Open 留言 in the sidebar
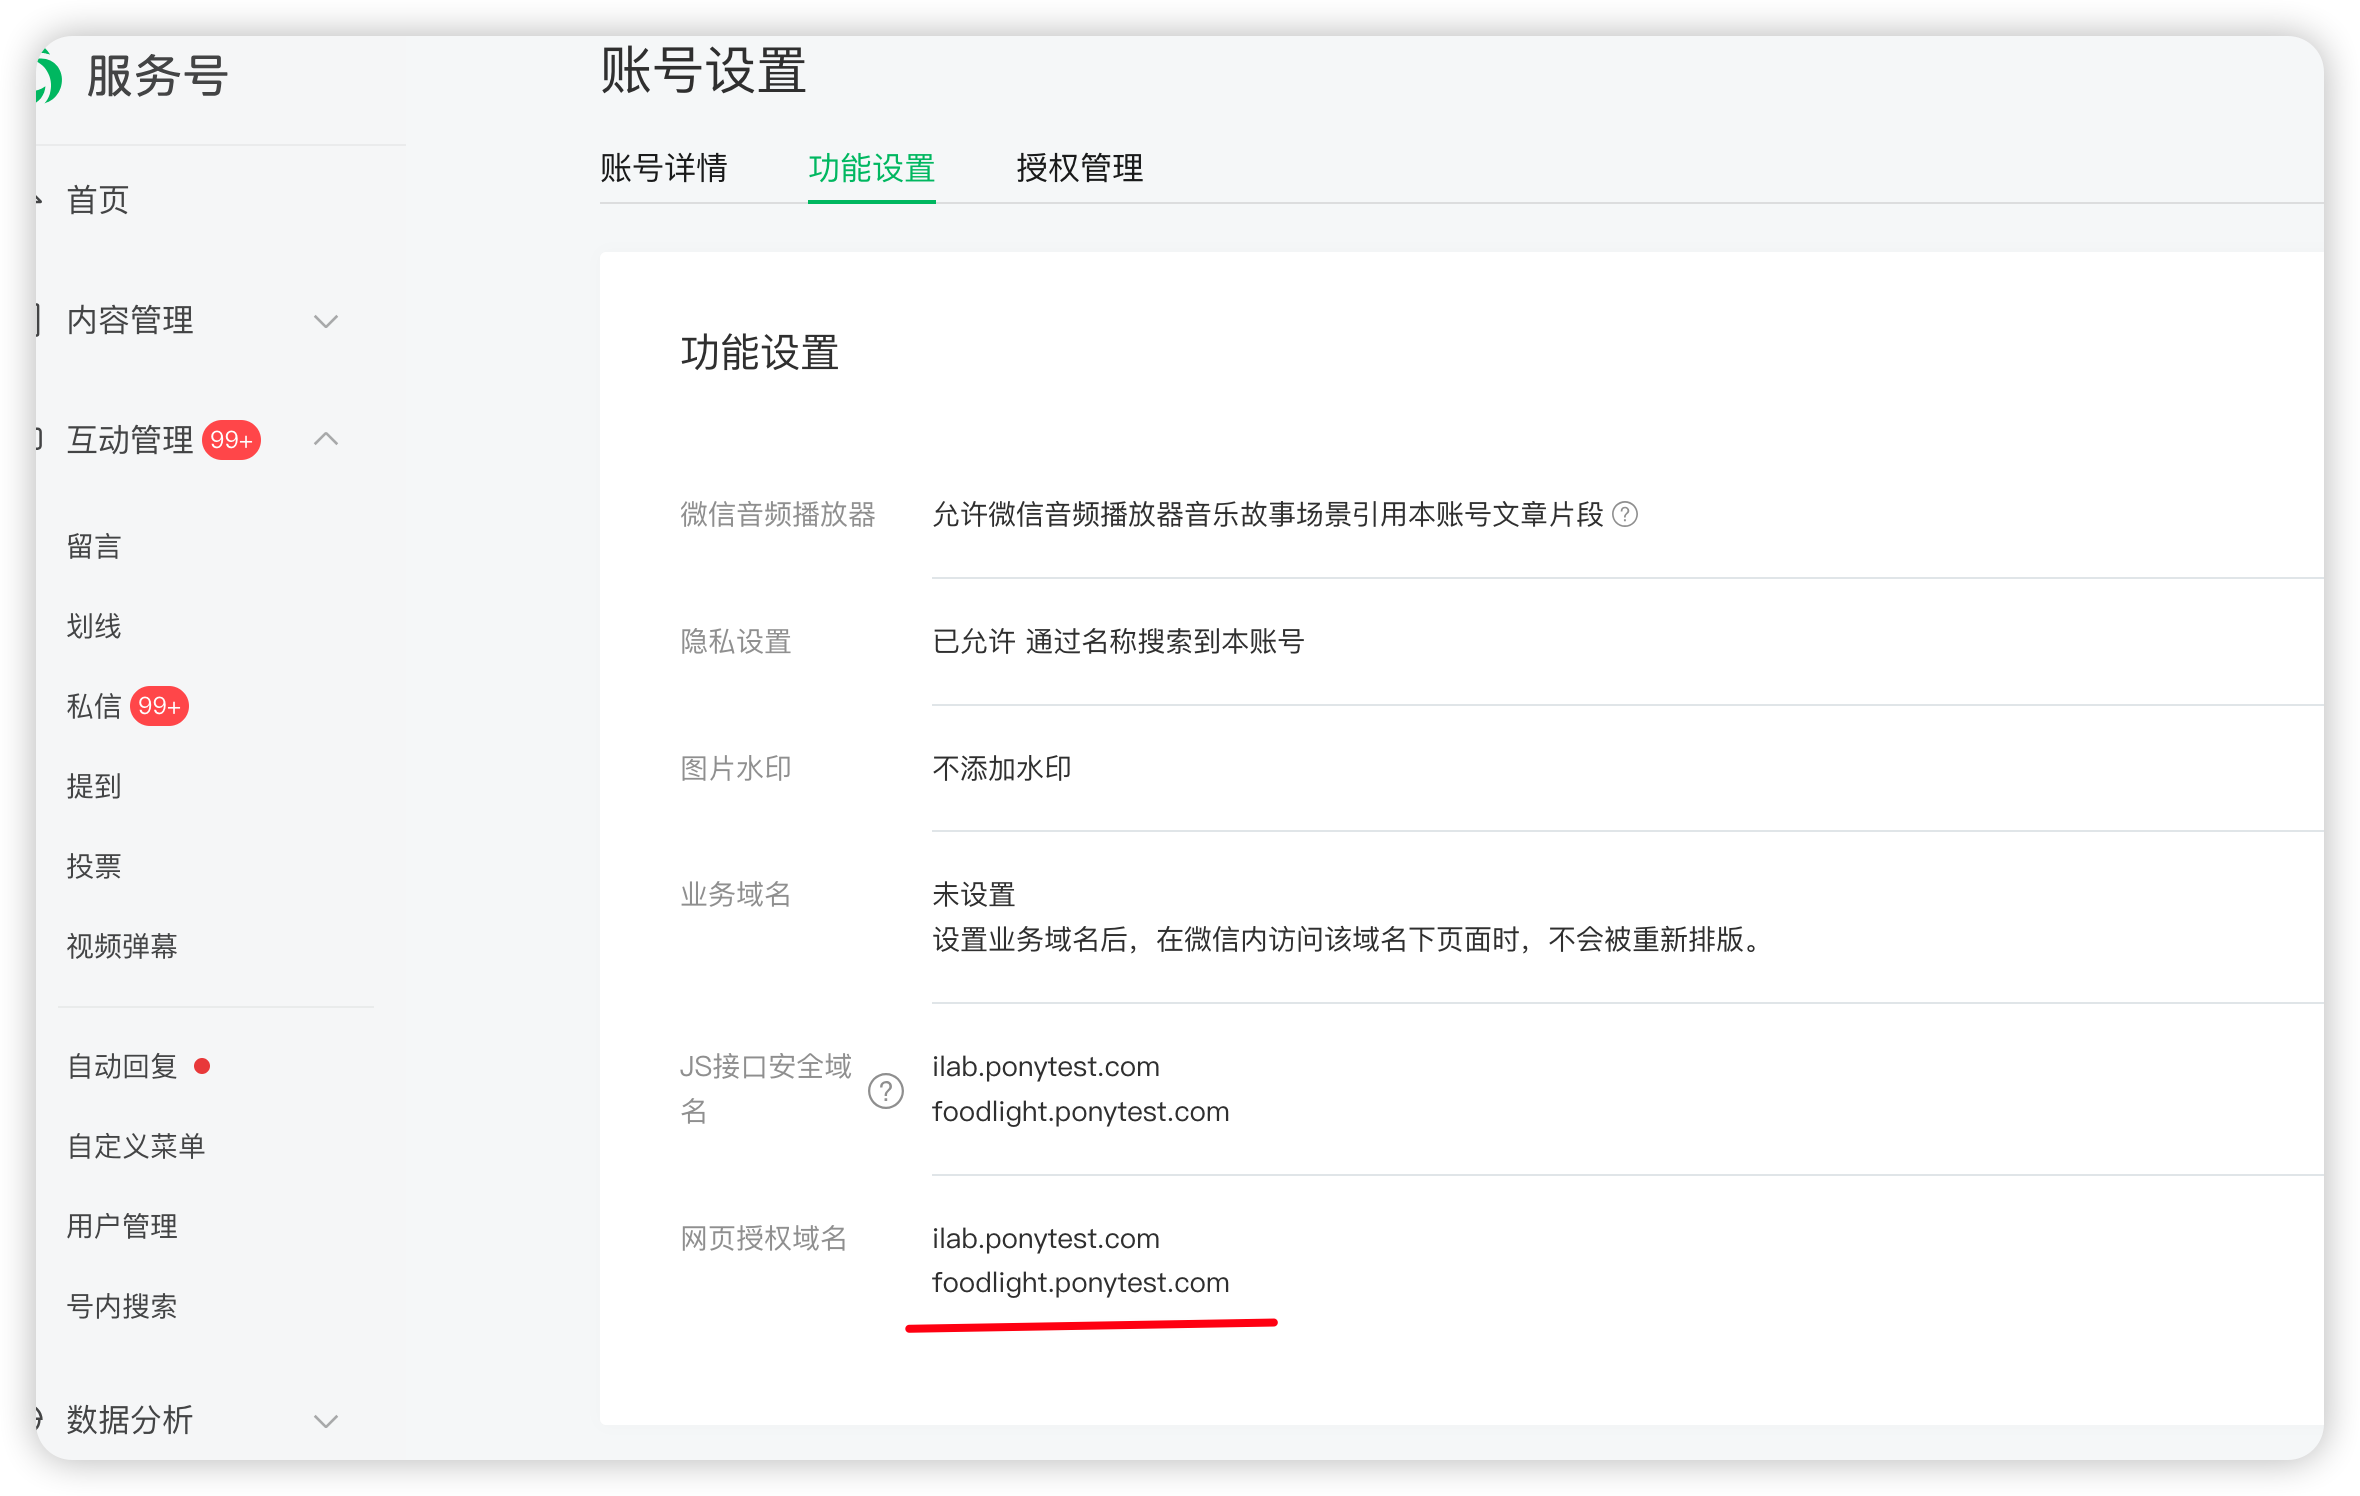The image size is (2360, 1496). [94, 547]
